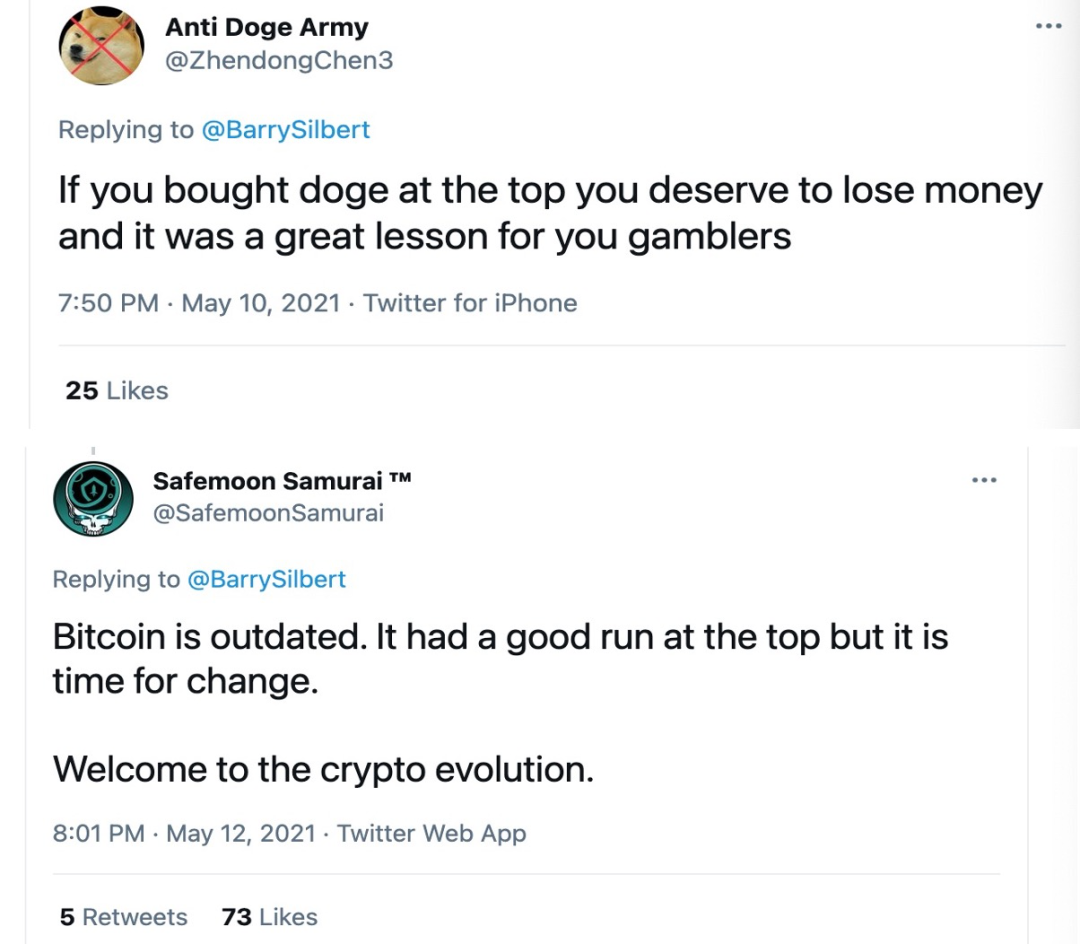
Task: Open Safemoon Samurai ™ display name
Action: pyautogui.click(x=282, y=481)
